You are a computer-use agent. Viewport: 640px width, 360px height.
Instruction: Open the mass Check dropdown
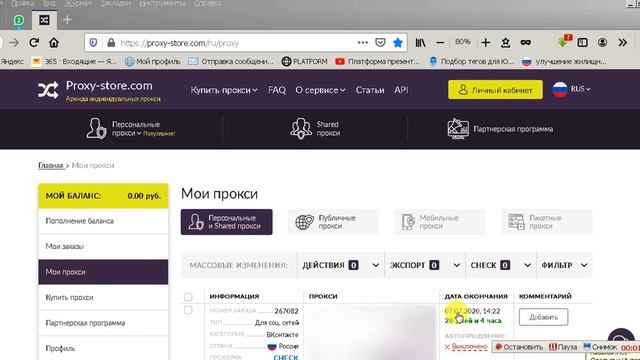coord(501,265)
